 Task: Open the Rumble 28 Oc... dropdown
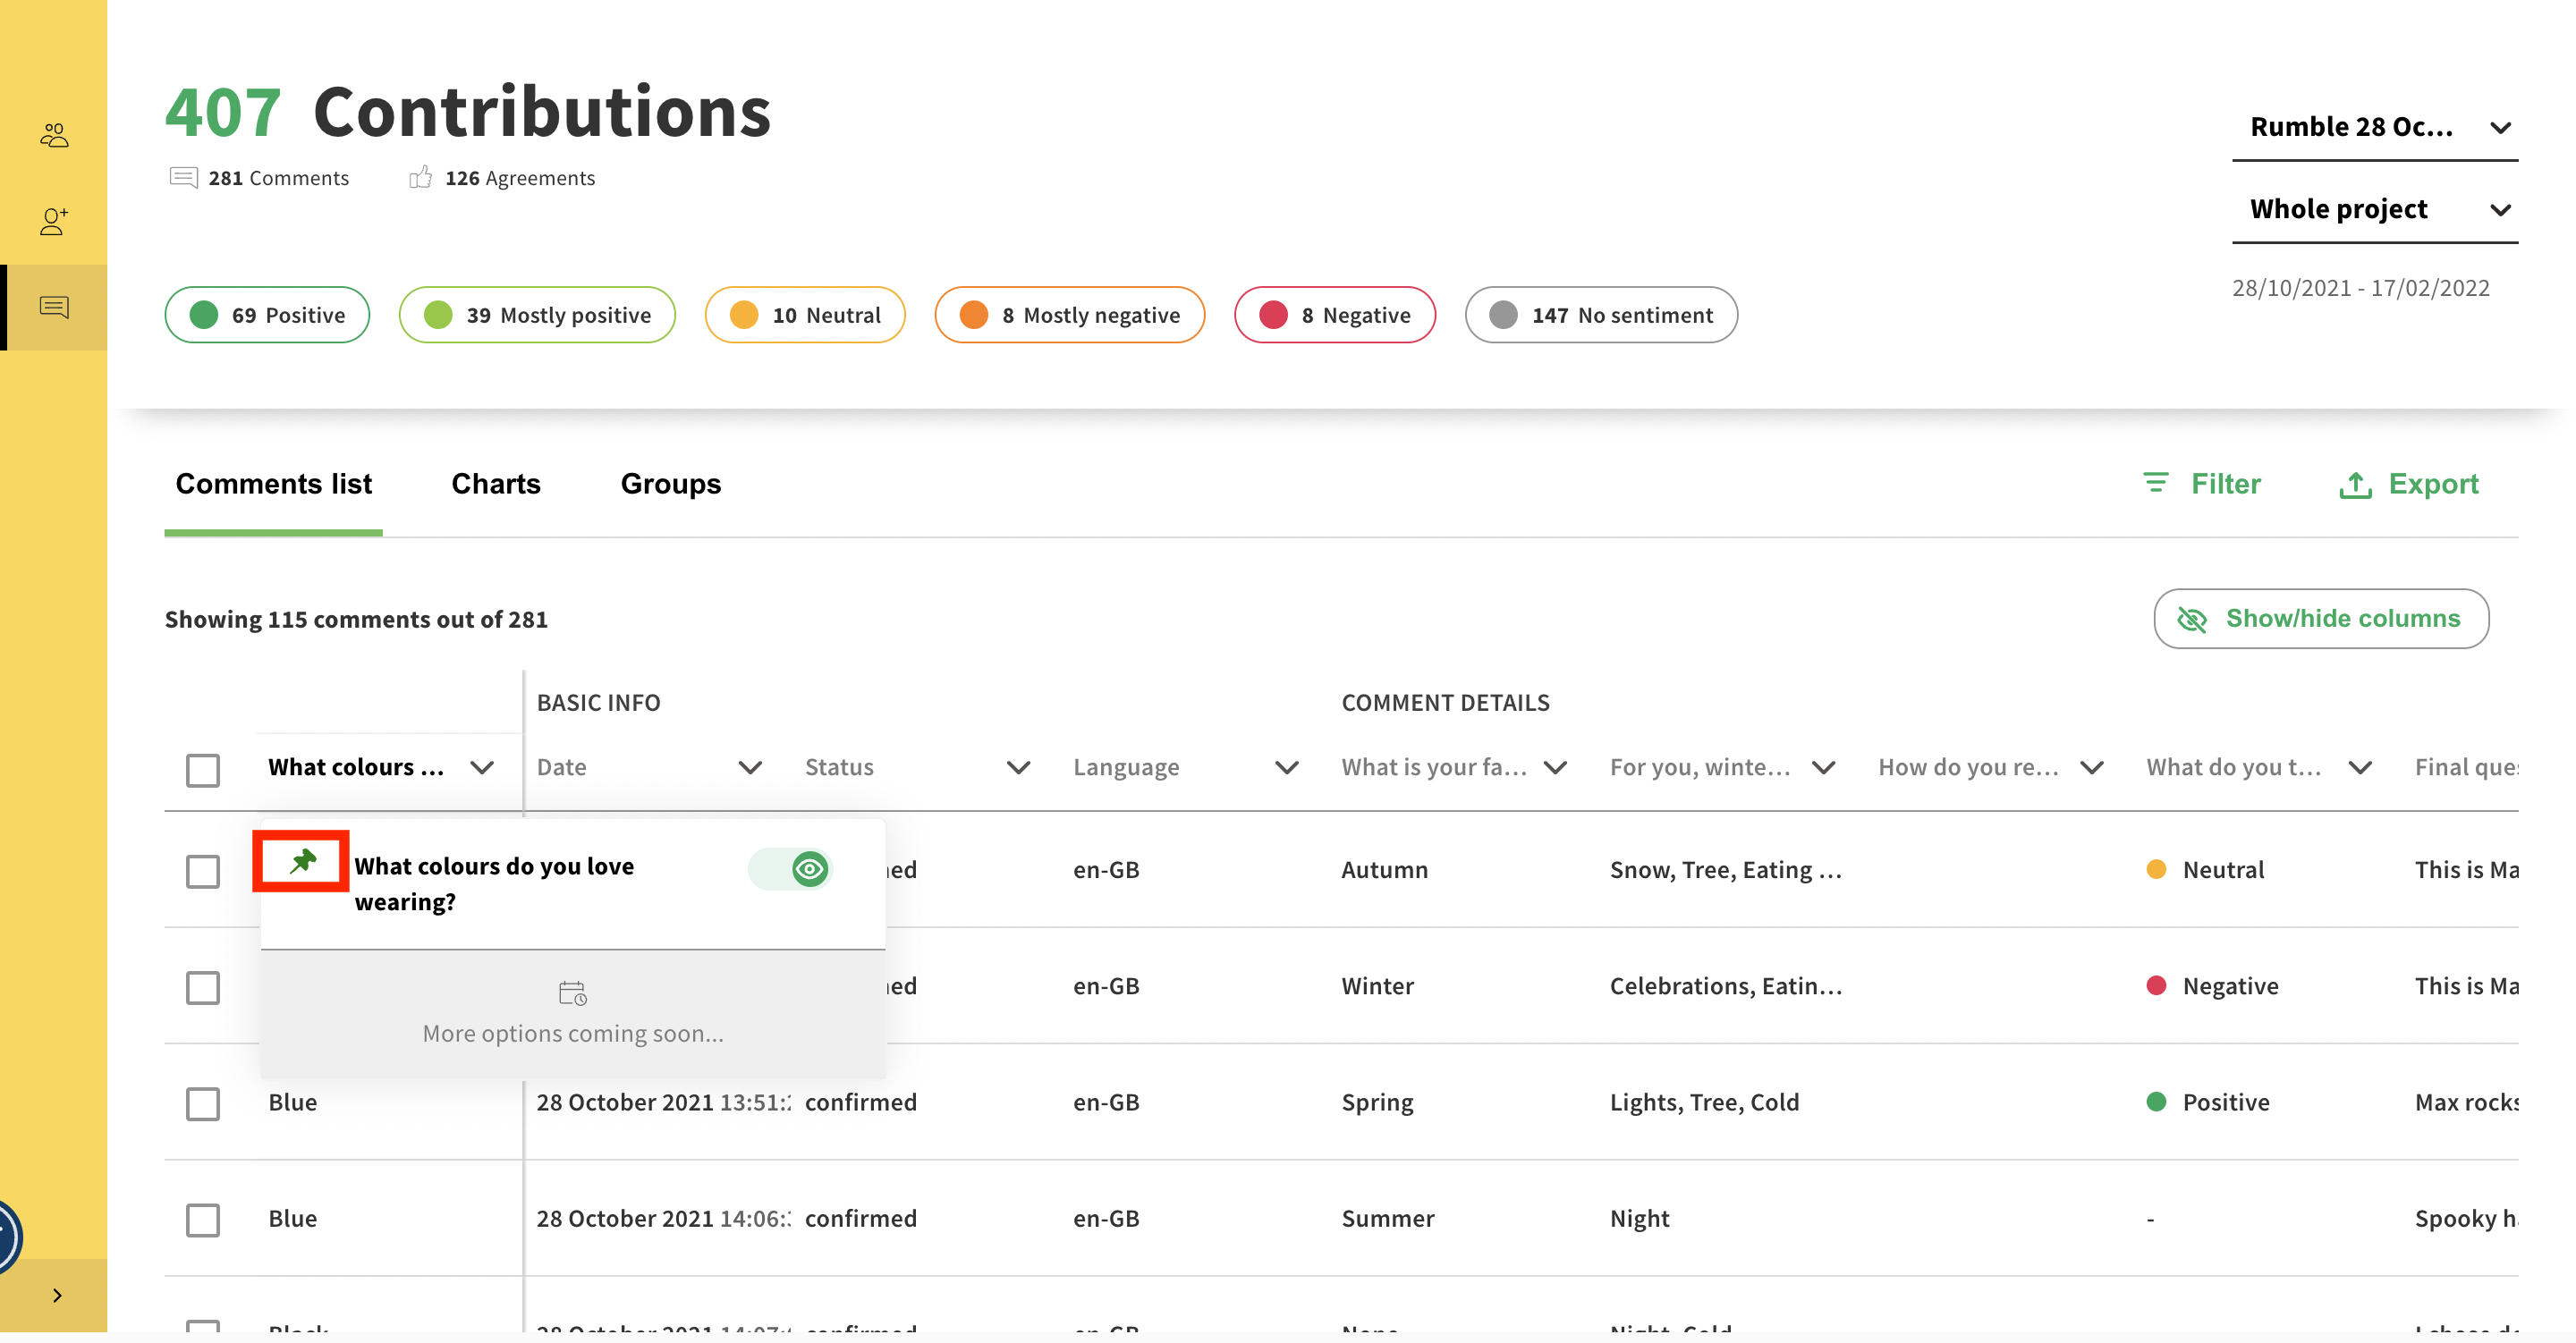(x=2374, y=127)
